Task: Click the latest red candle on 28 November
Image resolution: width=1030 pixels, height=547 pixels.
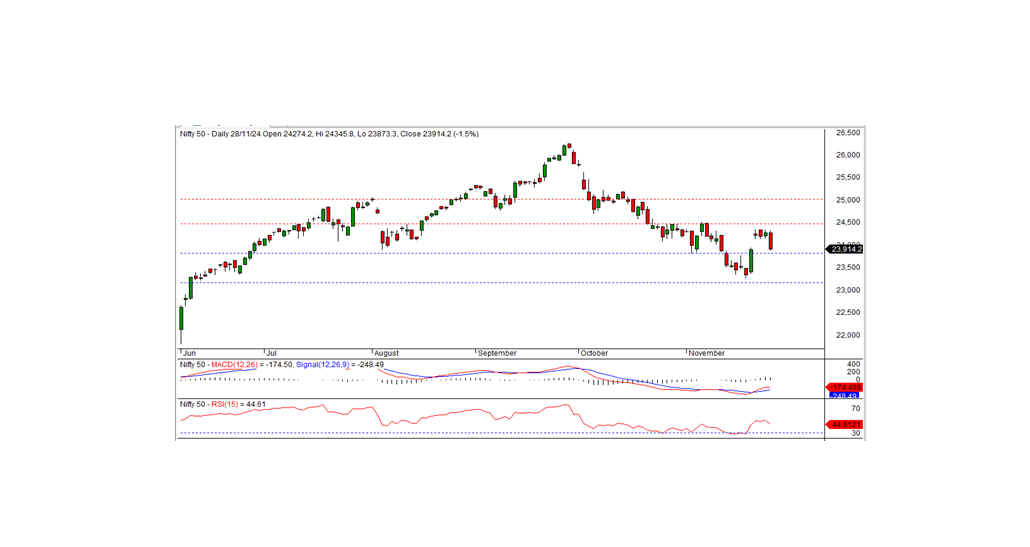Action: [771, 240]
